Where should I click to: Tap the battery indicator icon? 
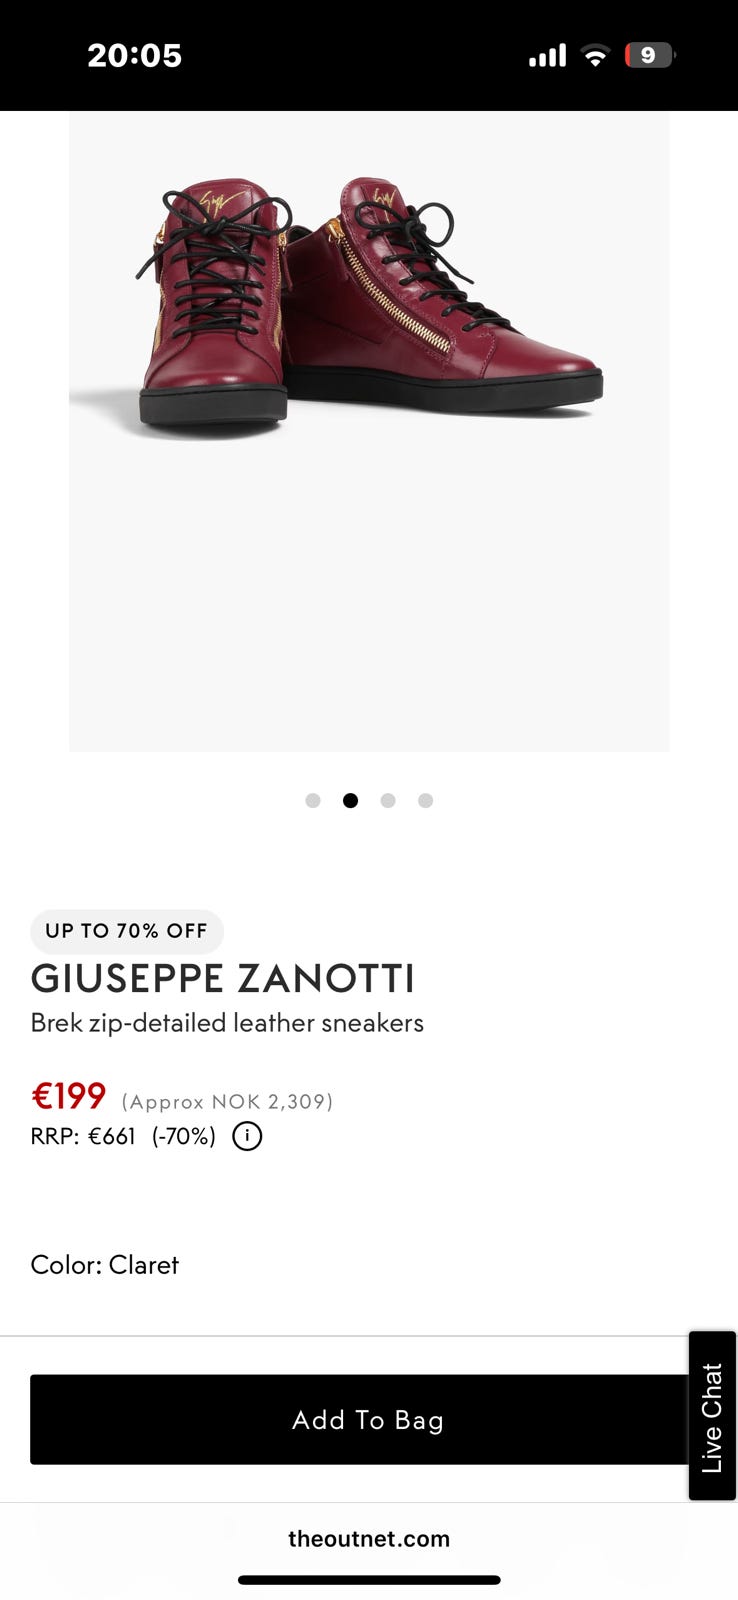click(649, 55)
